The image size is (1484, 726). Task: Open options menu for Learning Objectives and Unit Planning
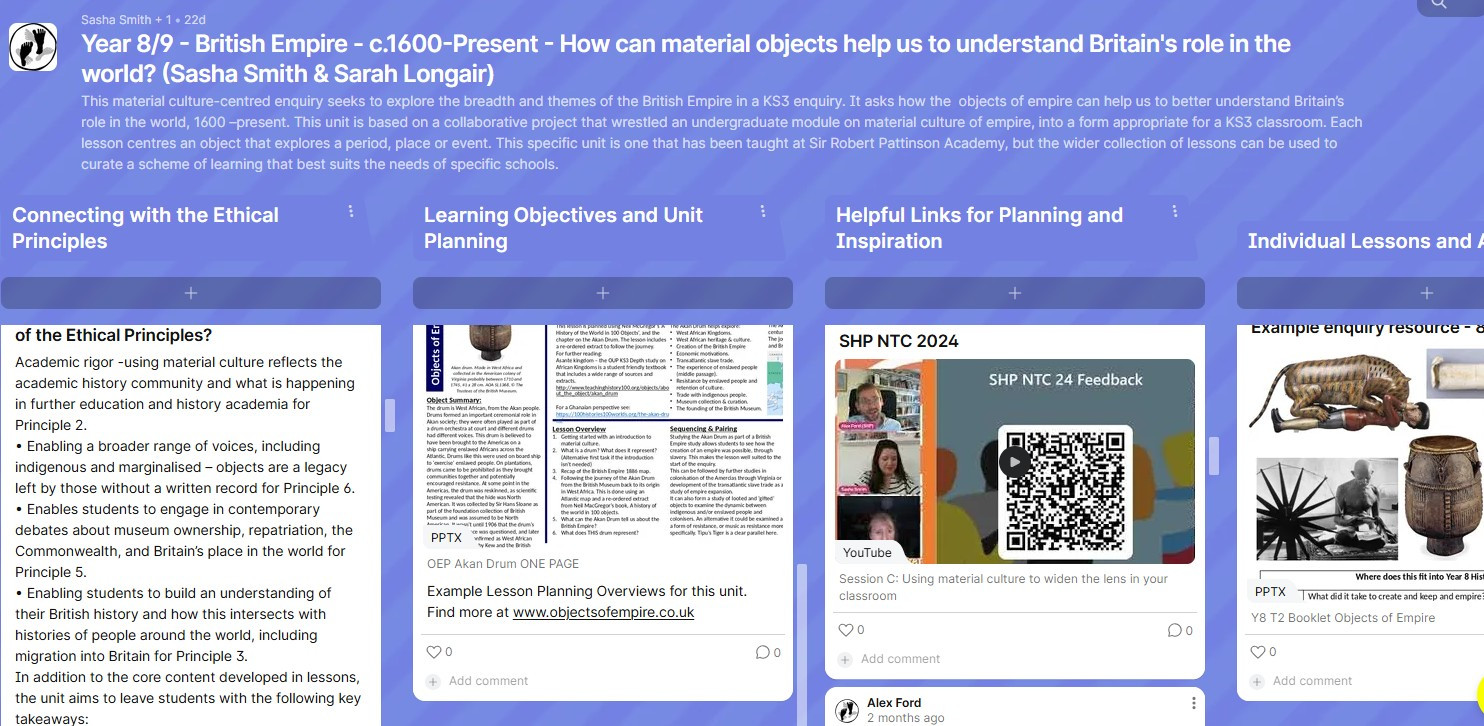[x=763, y=211]
